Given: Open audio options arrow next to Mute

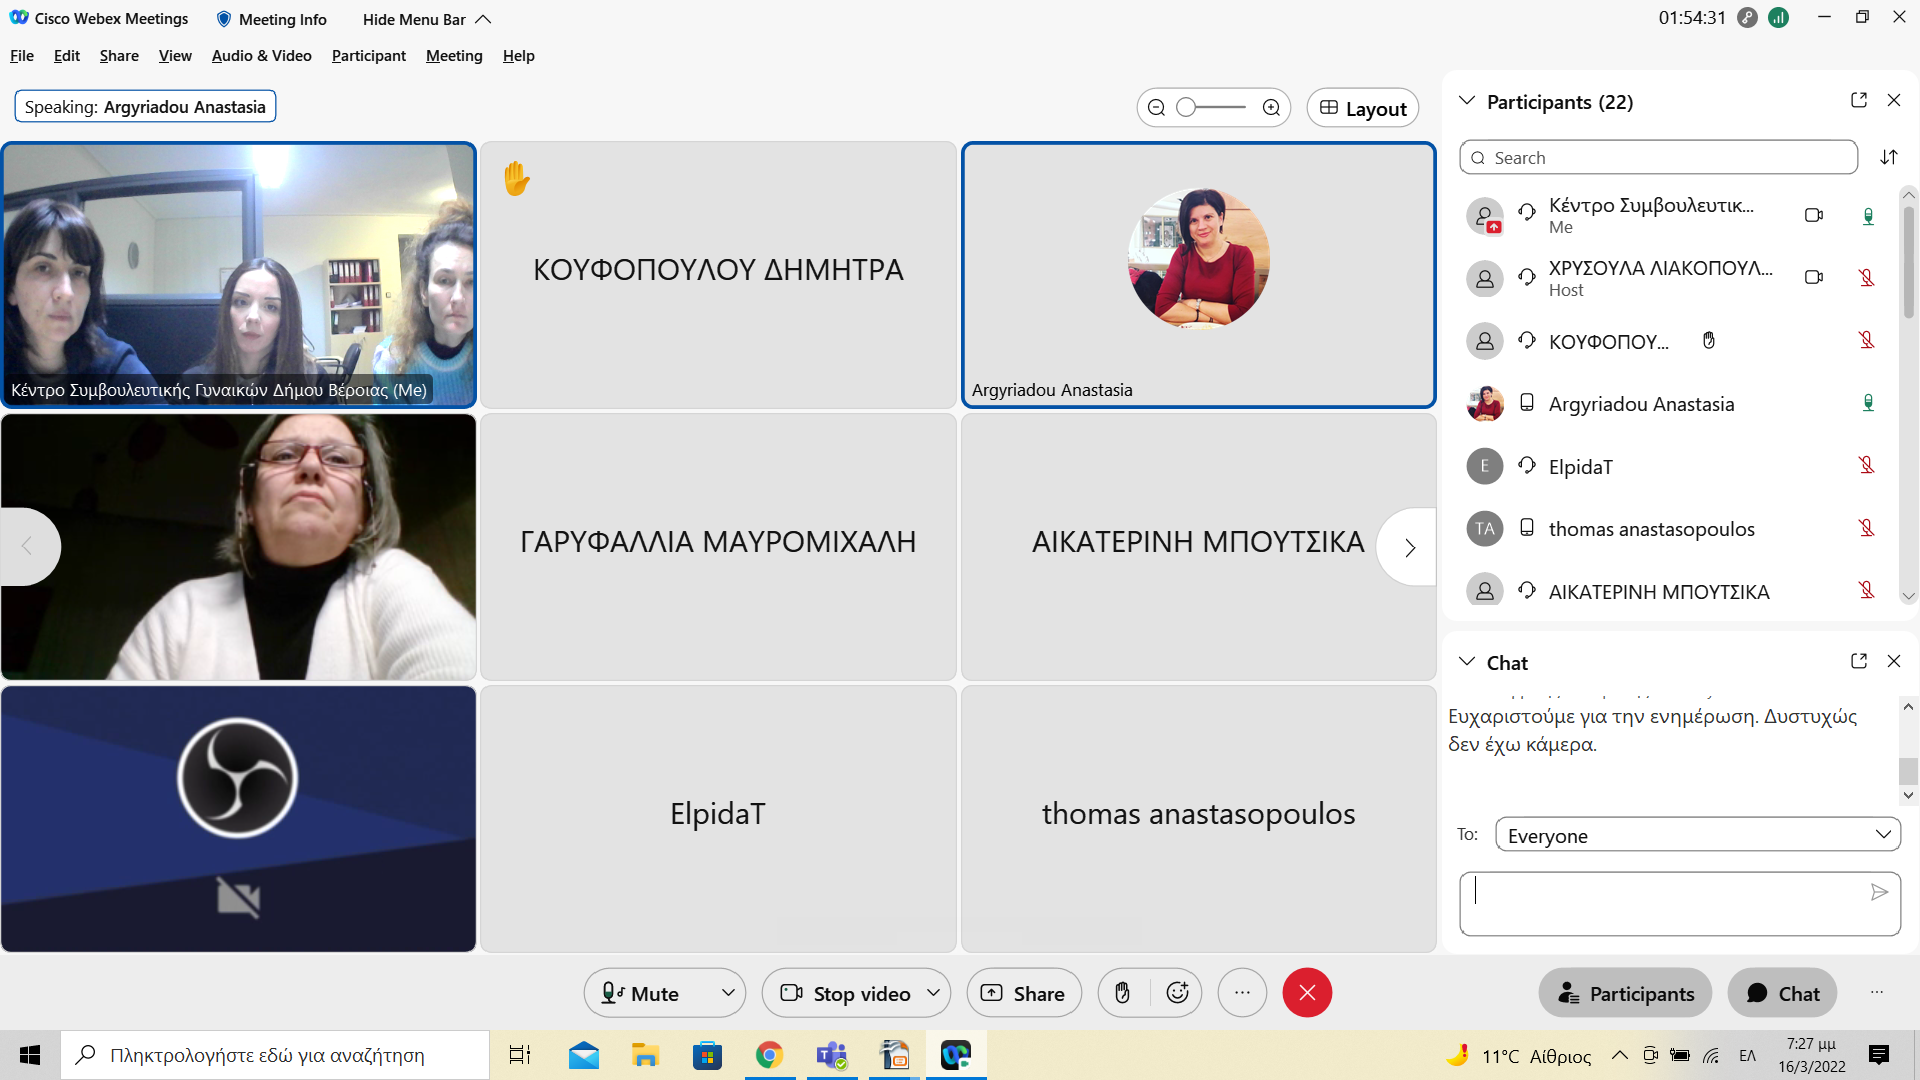Looking at the screenshot, I should click(x=729, y=993).
